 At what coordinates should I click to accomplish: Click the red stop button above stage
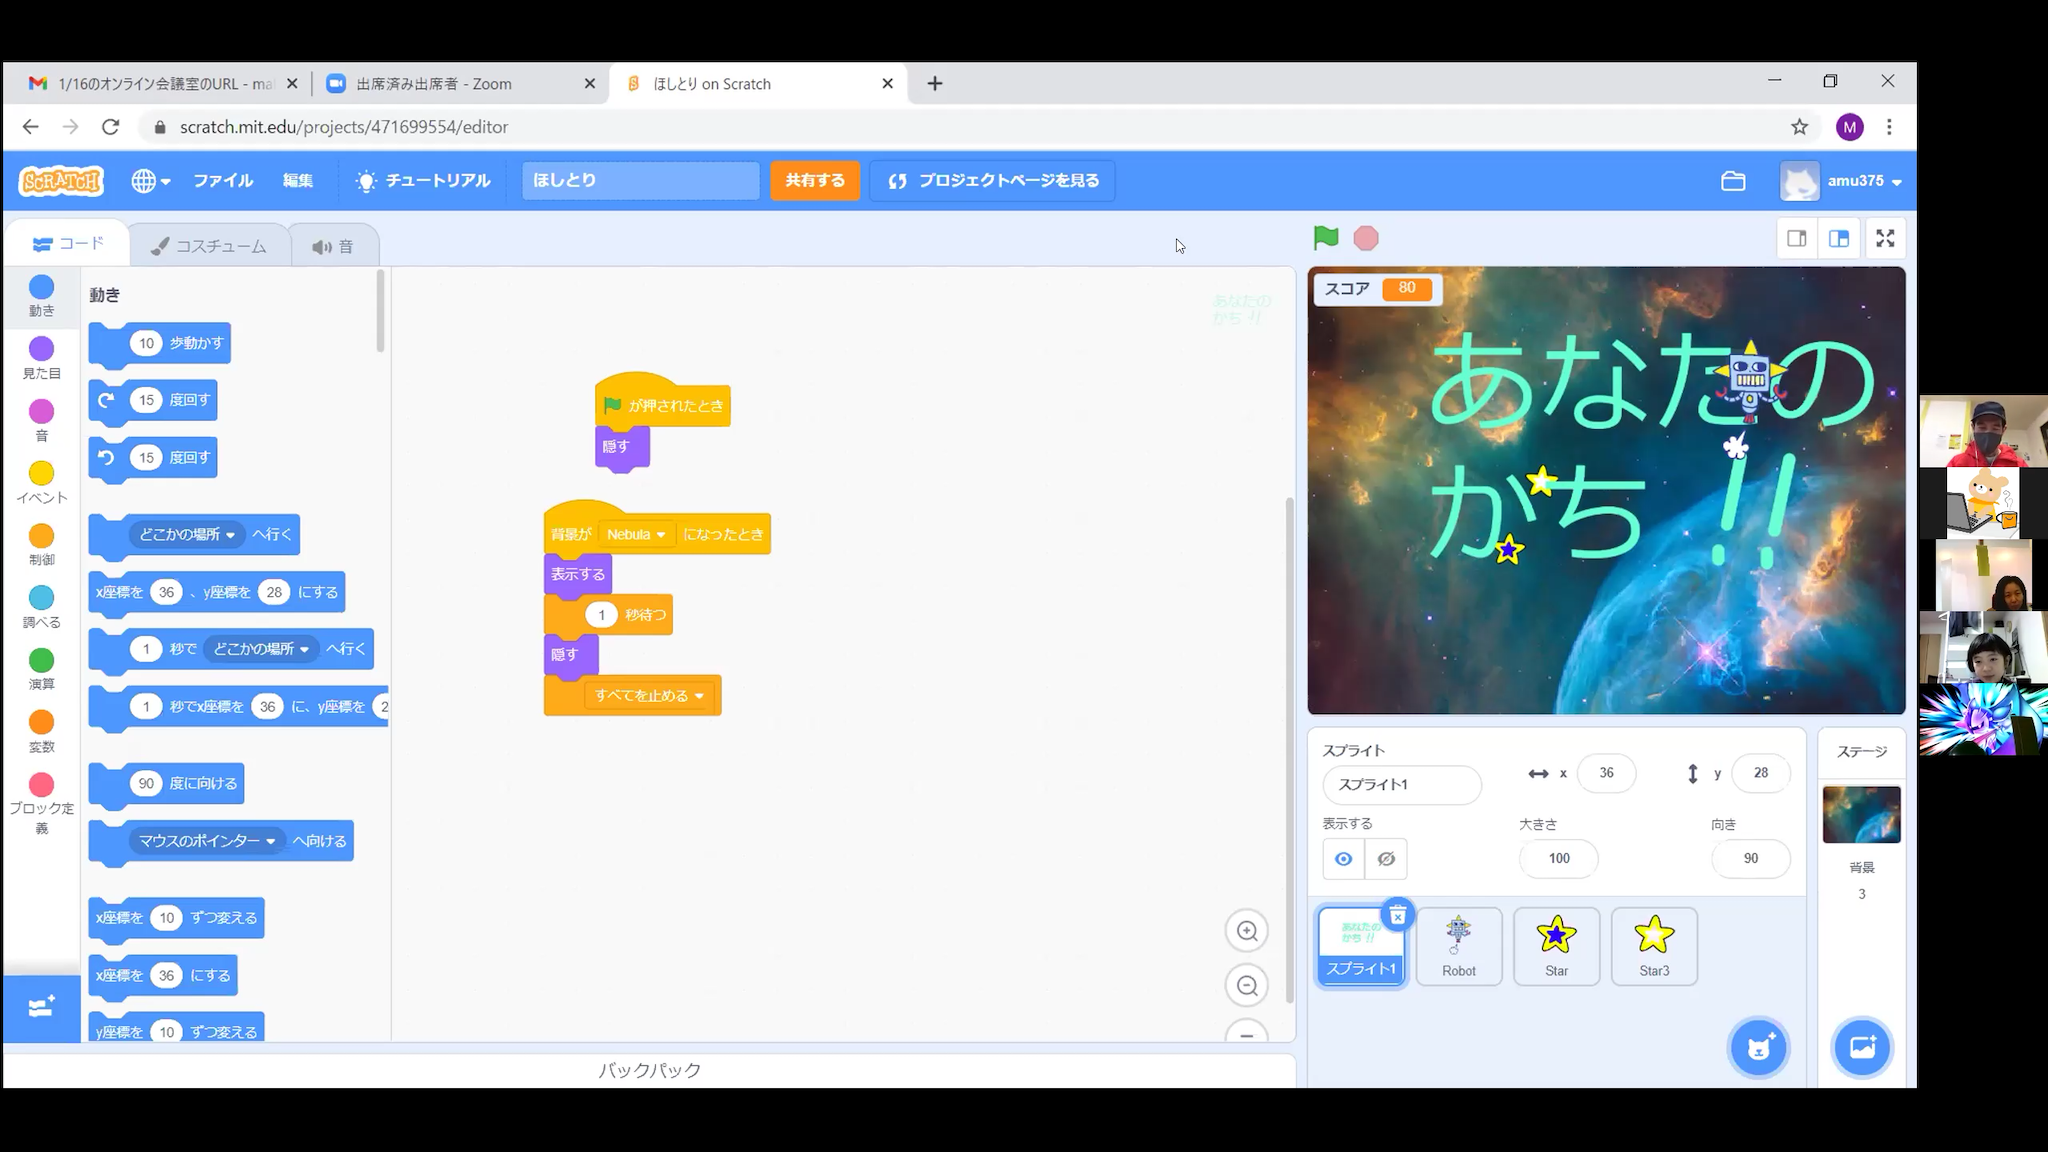pos(1366,238)
